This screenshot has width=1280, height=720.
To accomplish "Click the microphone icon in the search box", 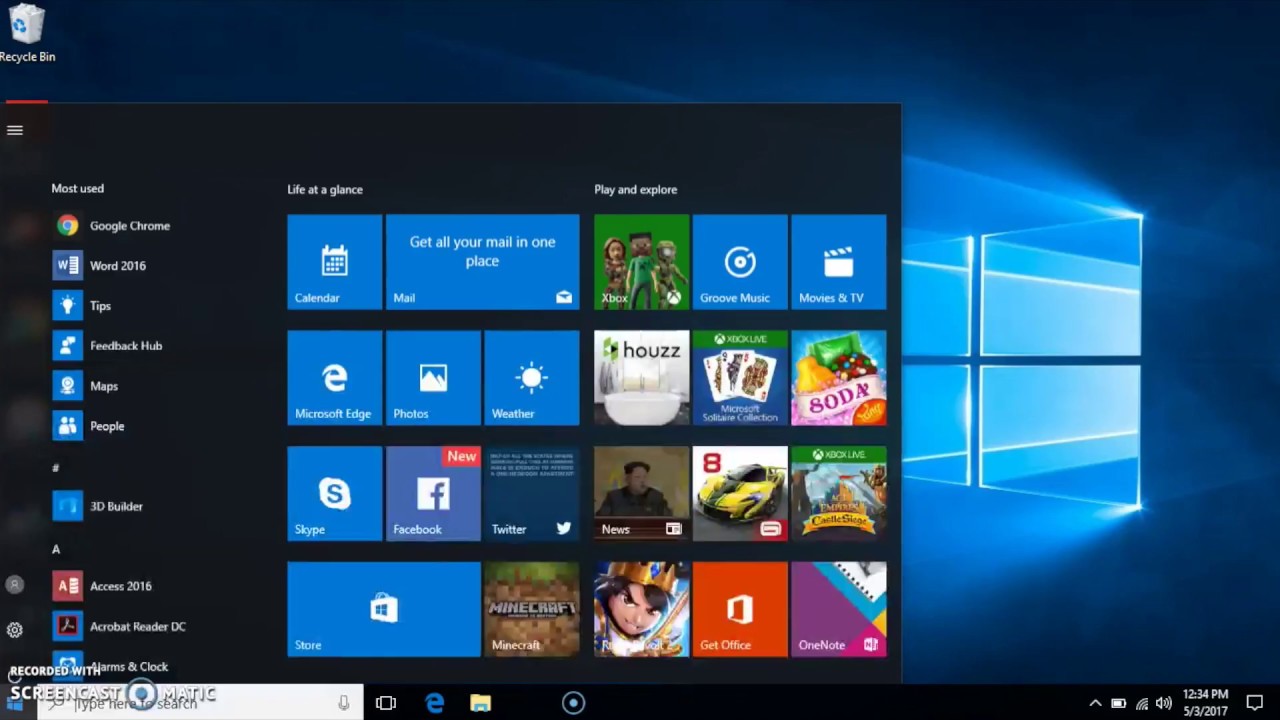I will tap(343, 703).
